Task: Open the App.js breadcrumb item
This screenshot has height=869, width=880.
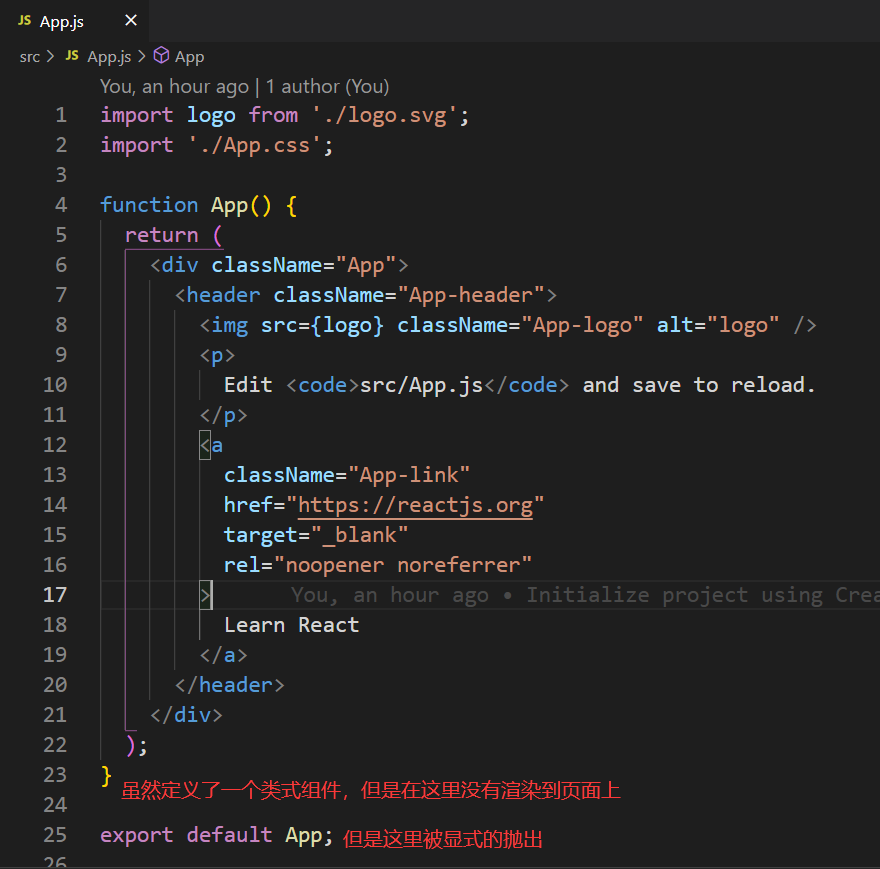Action: 109,57
